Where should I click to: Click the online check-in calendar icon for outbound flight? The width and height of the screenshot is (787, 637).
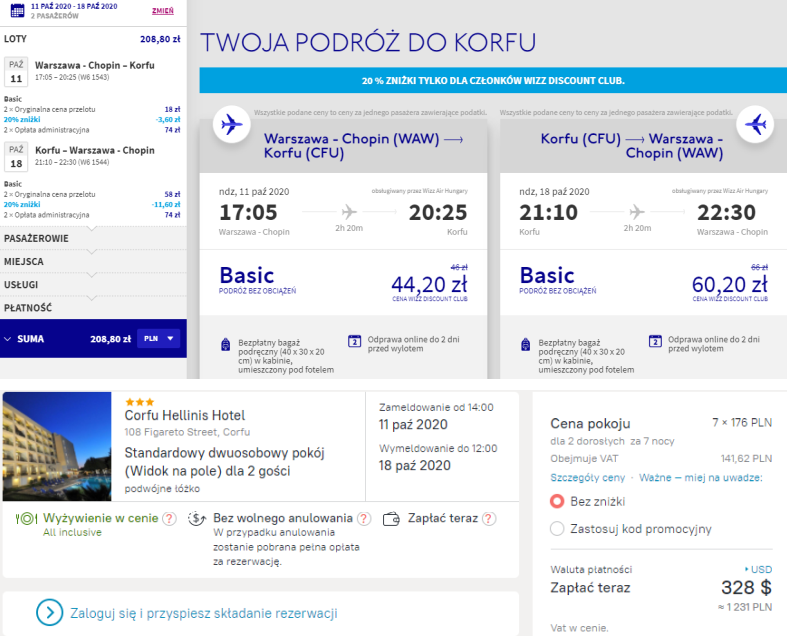[354, 341]
